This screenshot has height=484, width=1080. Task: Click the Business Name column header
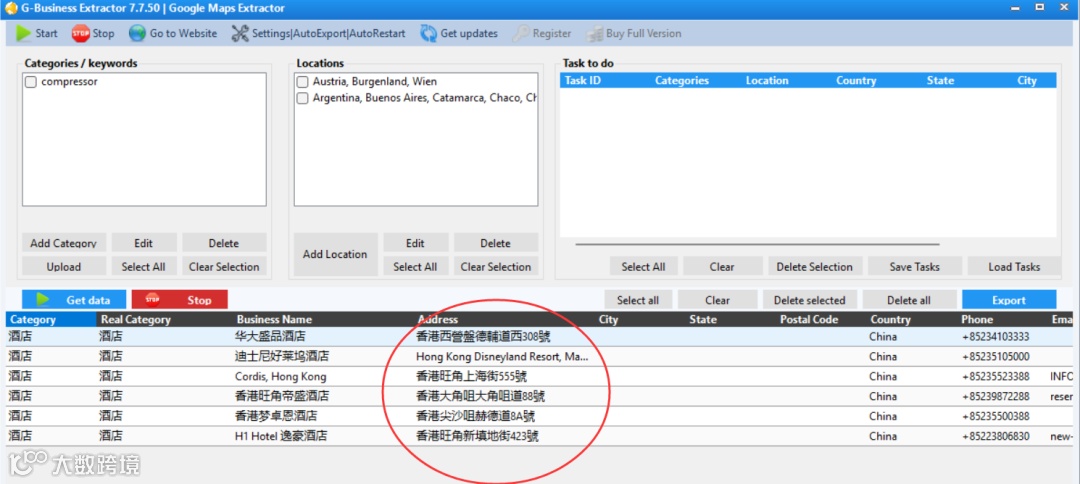click(274, 319)
